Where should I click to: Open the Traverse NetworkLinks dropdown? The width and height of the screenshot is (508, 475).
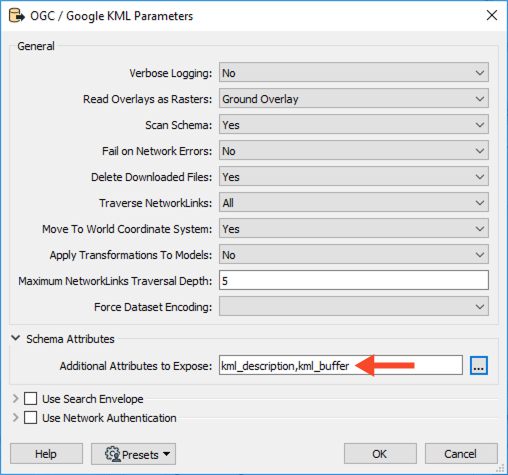point(354,202)
